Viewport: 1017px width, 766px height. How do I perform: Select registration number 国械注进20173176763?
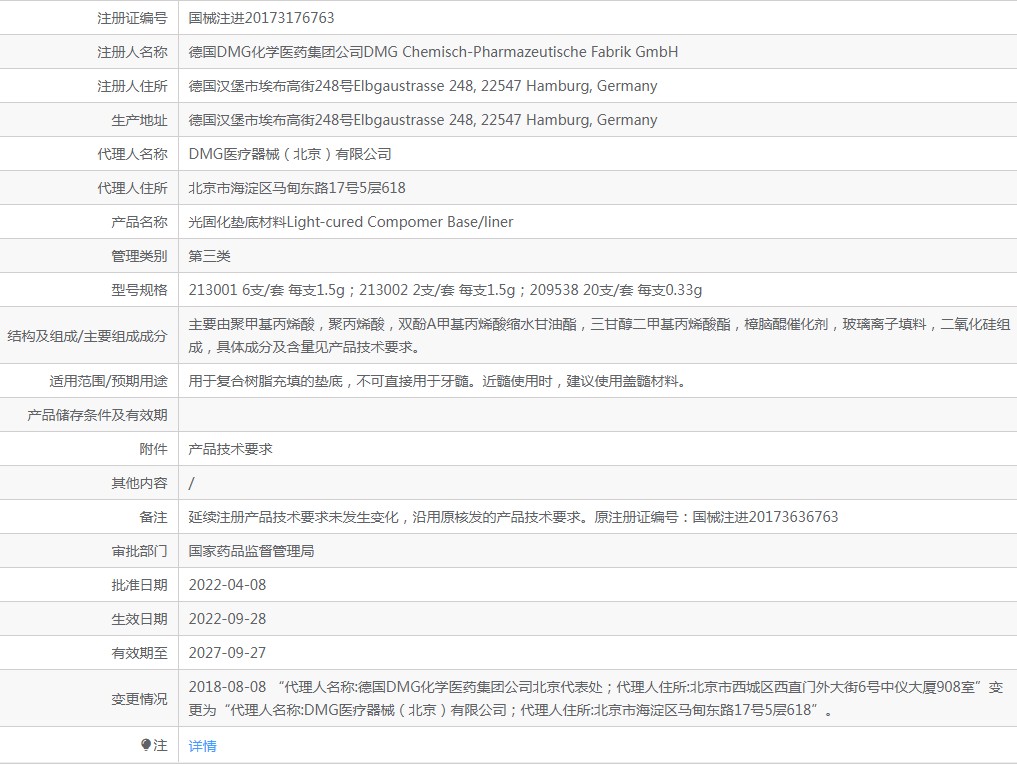[x=261, y=18]
